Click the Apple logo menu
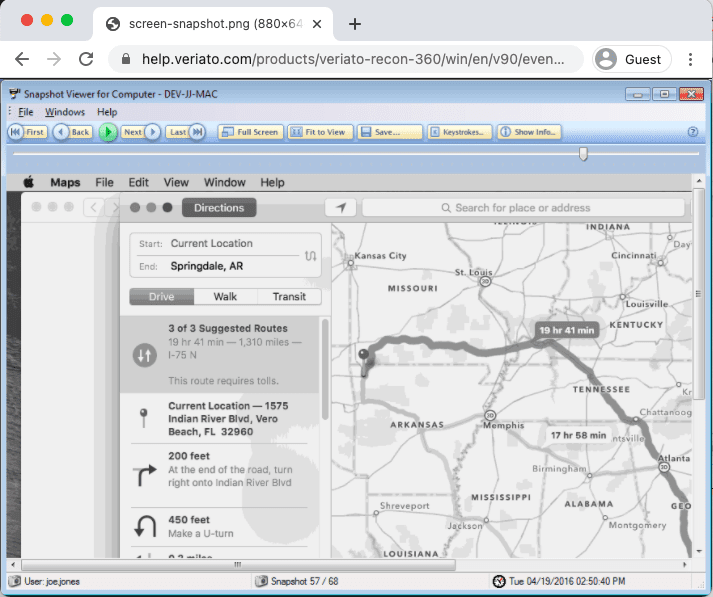Screen dimensions: 713x597 click(29, 182)
